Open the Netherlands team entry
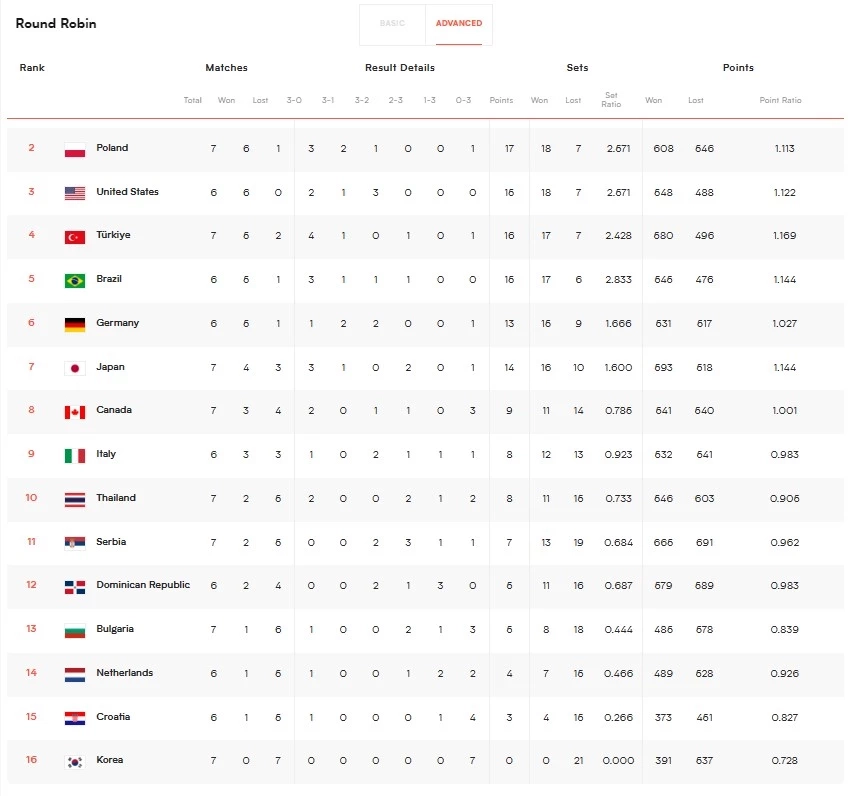 pos(124,673)
